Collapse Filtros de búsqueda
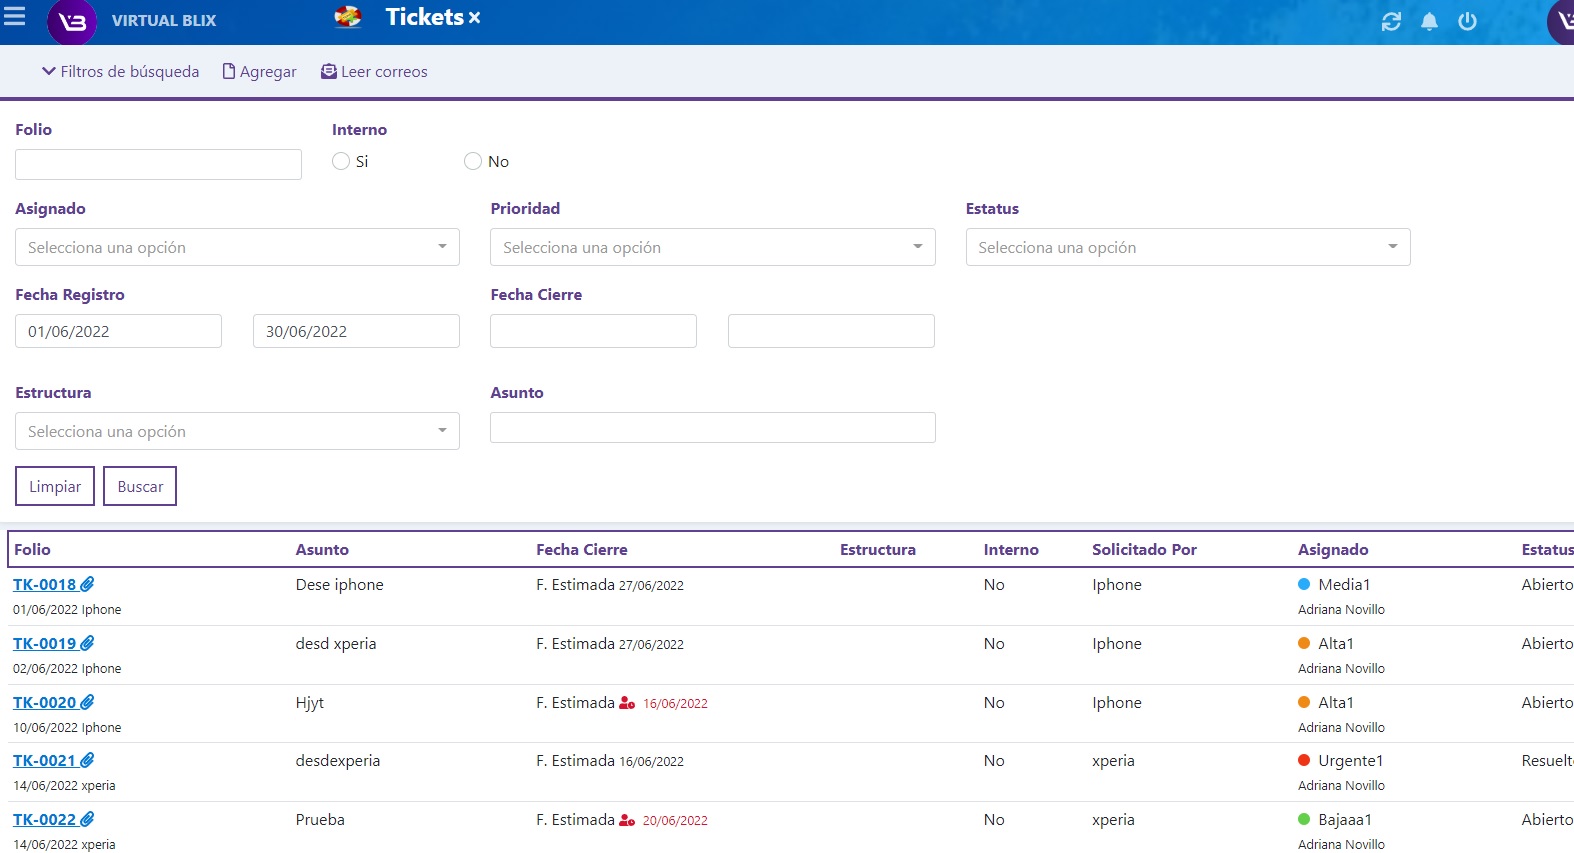Viewport: 1574px width, 853px height. point(120,72)
